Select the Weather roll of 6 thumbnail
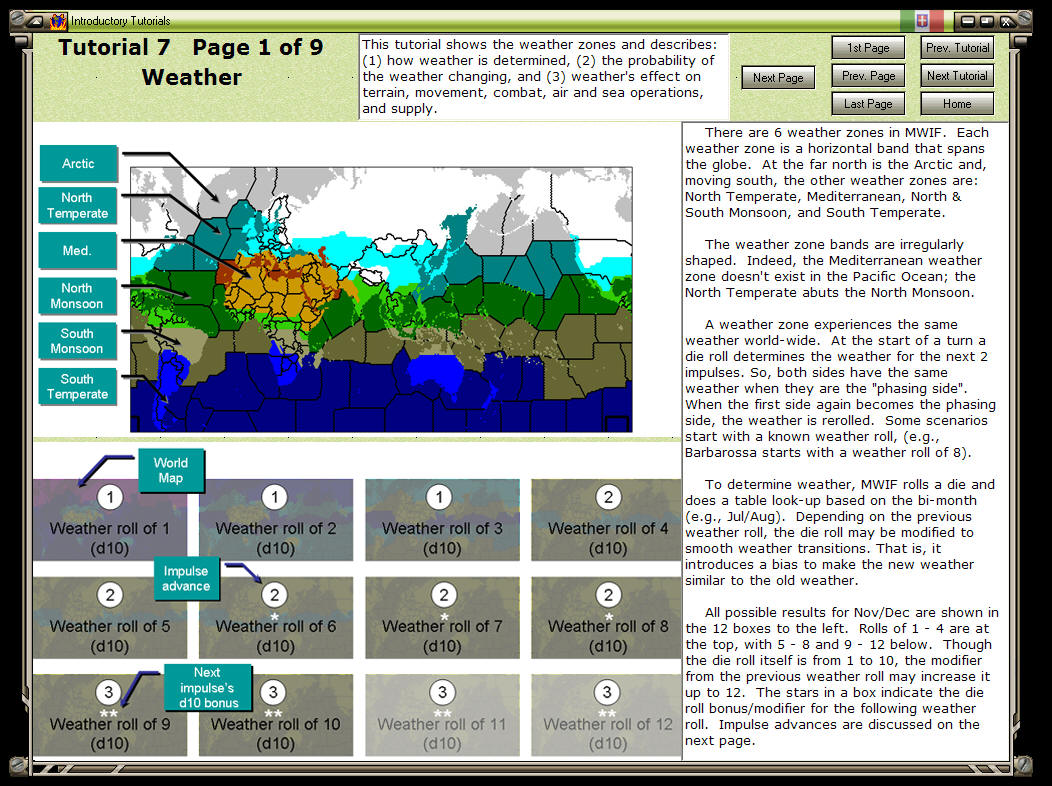 (276, 618)
